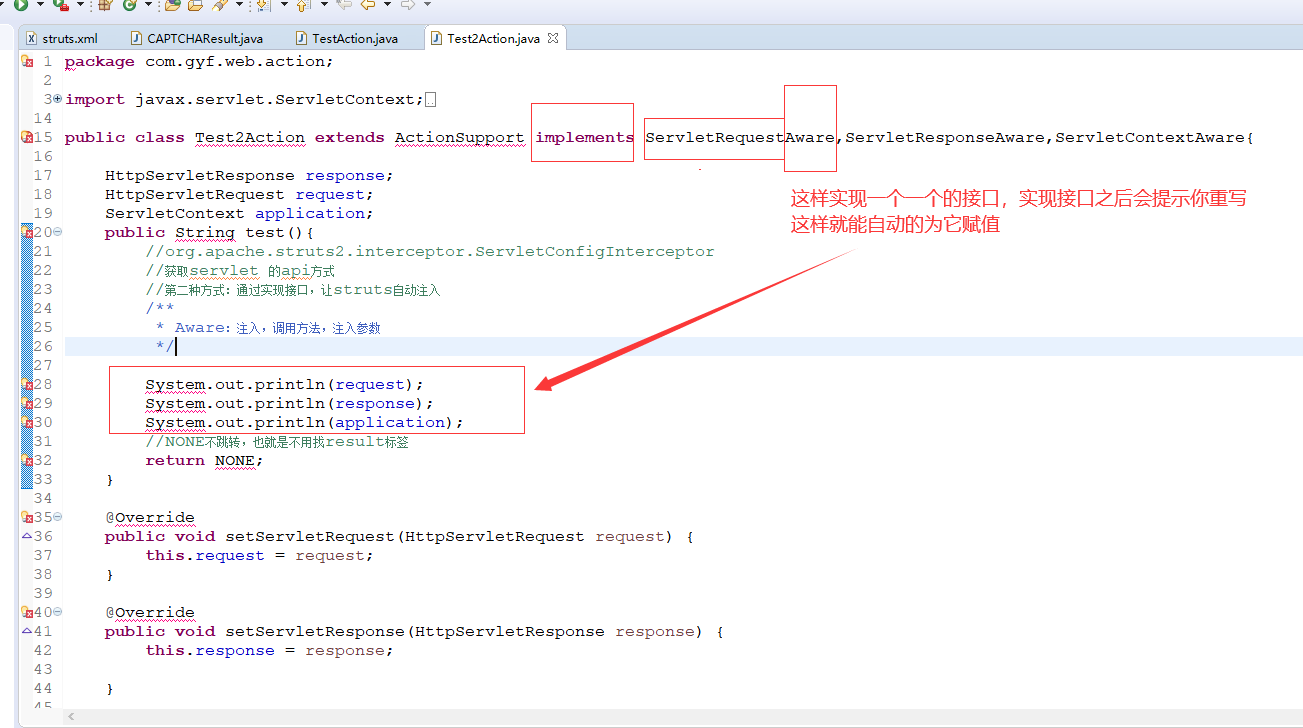Click System.out.println(request) on line 28
1303x728 pixels.
(x=285, y=385)
